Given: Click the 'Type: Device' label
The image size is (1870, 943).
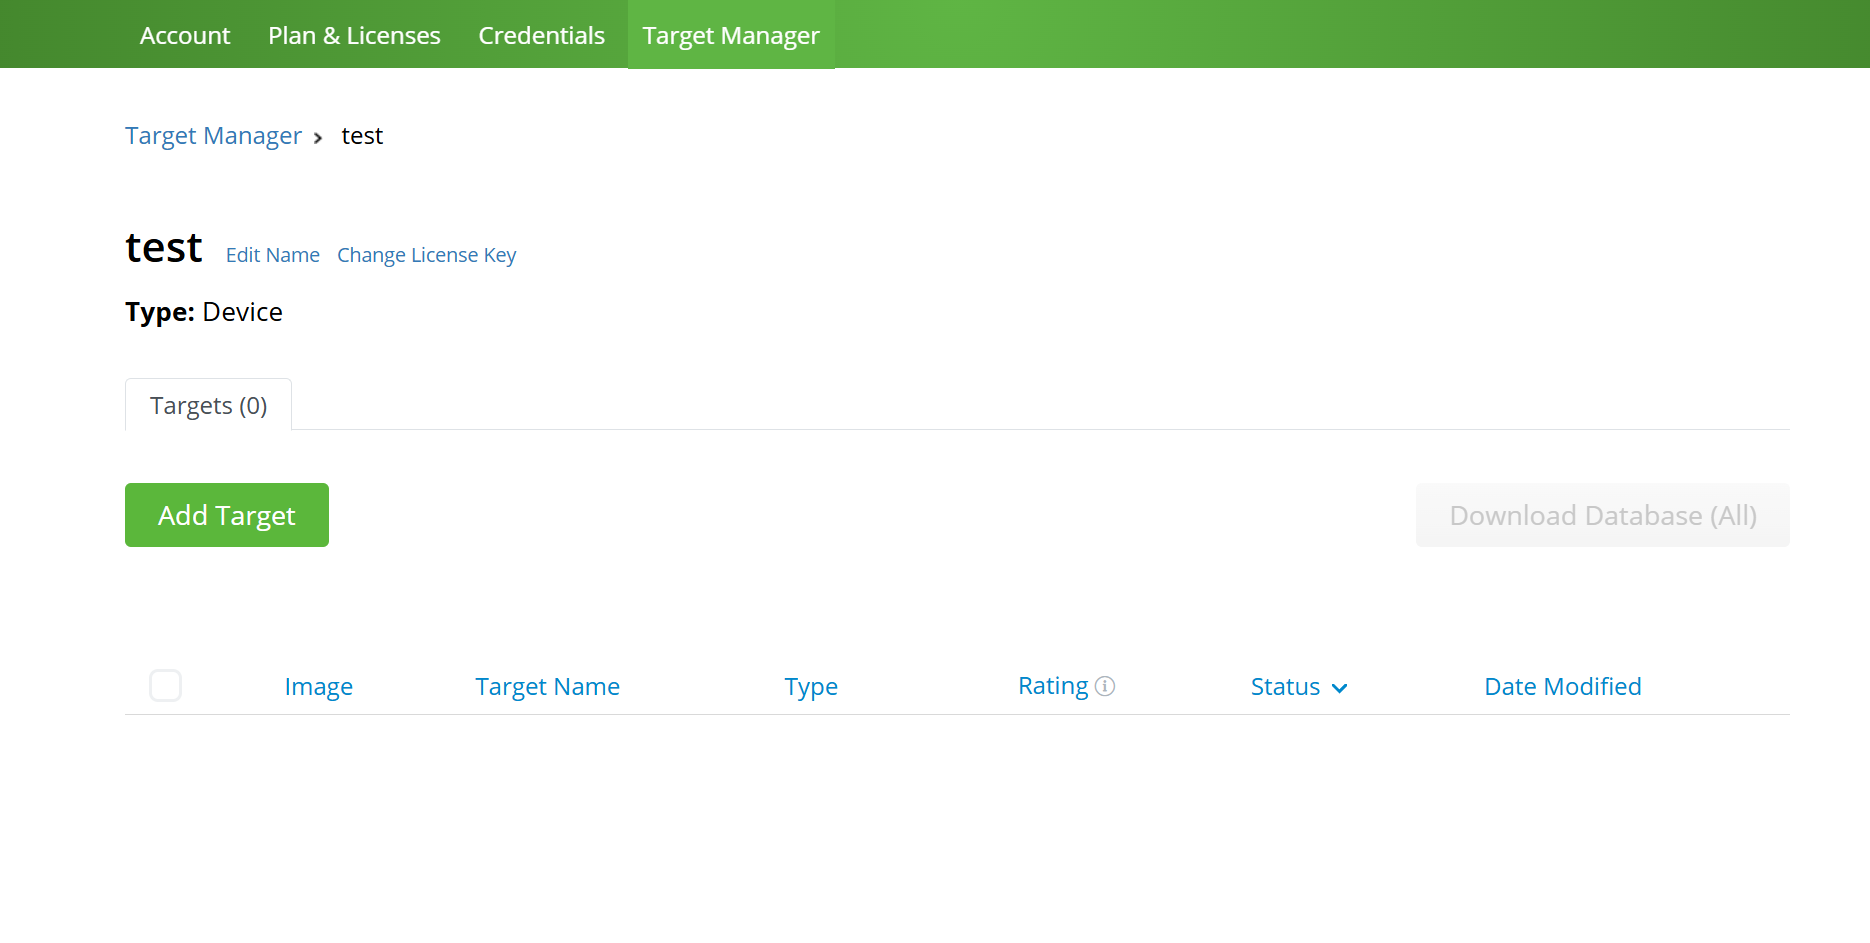Looking at the screenshot, I should point(204,312).
